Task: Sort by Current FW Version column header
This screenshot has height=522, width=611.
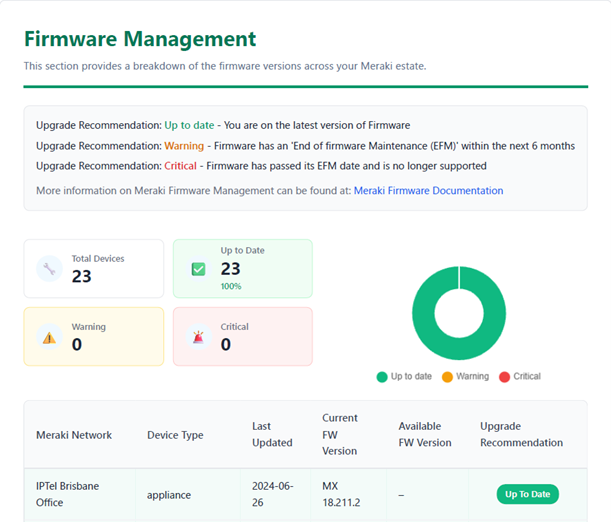Action: [340, 434]
